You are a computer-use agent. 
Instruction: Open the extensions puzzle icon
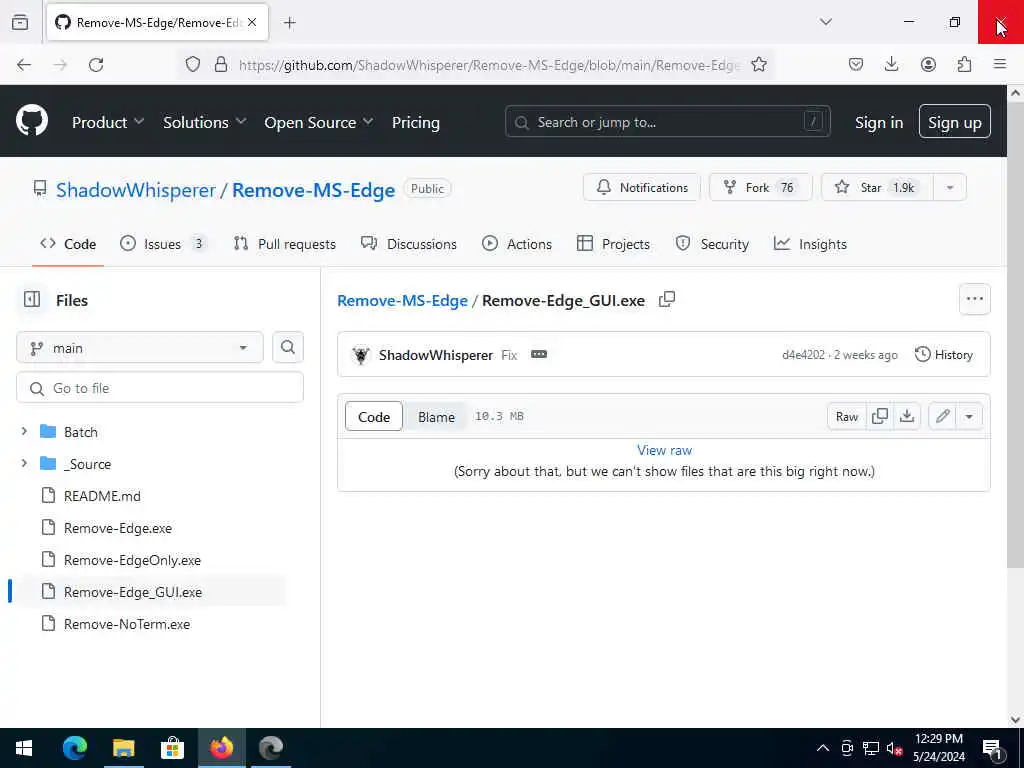tap(964, 64)
